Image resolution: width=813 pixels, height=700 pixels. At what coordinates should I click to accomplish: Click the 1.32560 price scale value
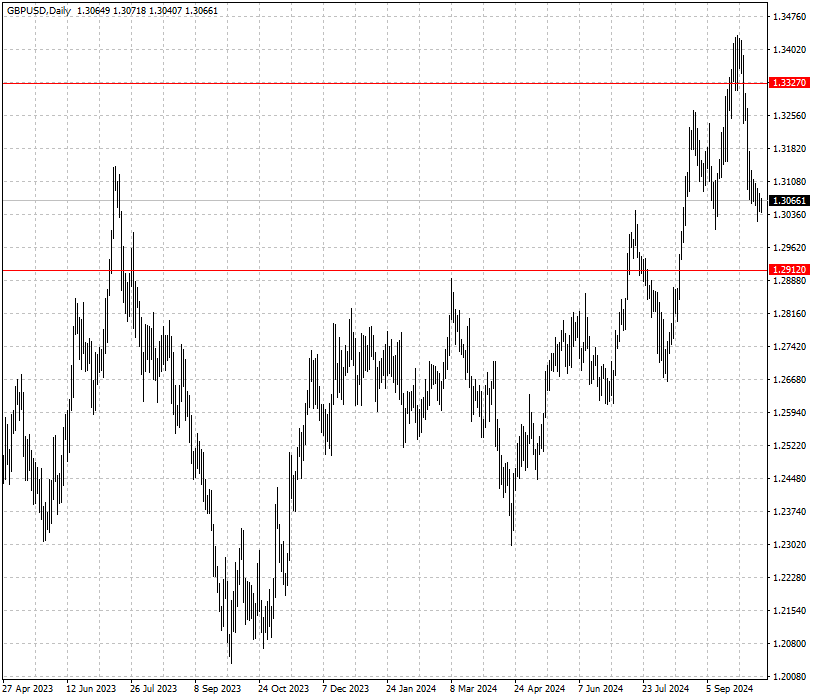[x=789, y=116]
